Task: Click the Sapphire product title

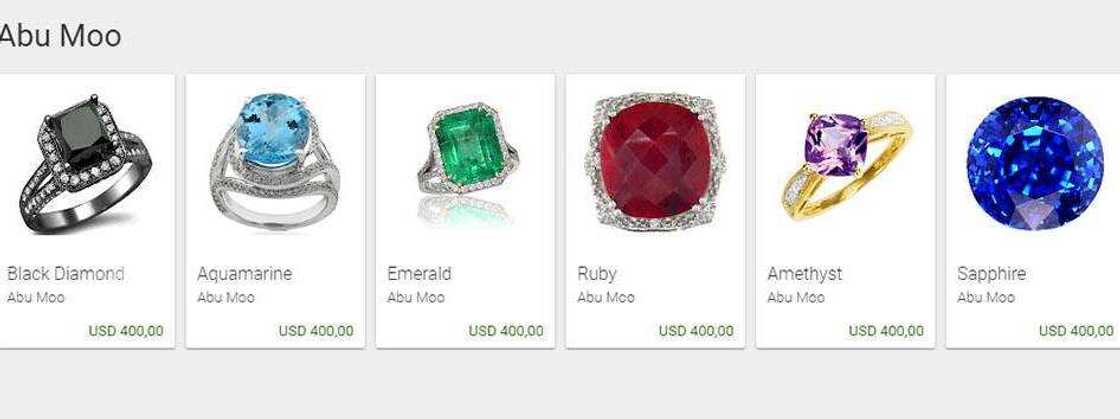Action: pos(991,274)
